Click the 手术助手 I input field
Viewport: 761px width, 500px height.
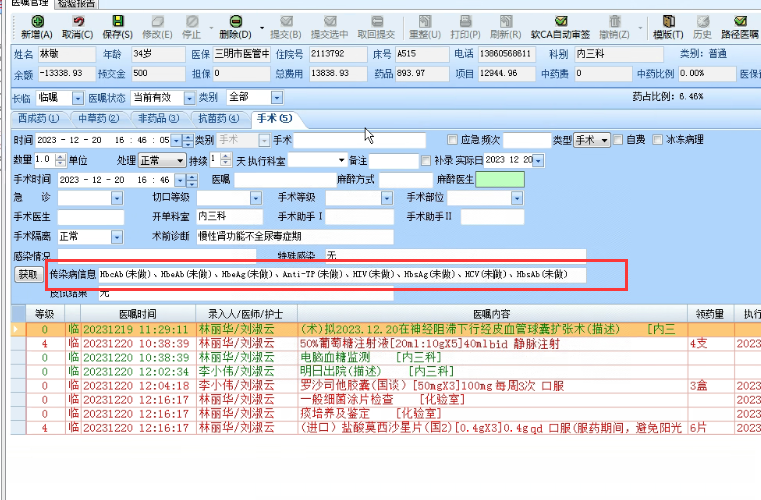pyautogui.click(x=360, y=217)
